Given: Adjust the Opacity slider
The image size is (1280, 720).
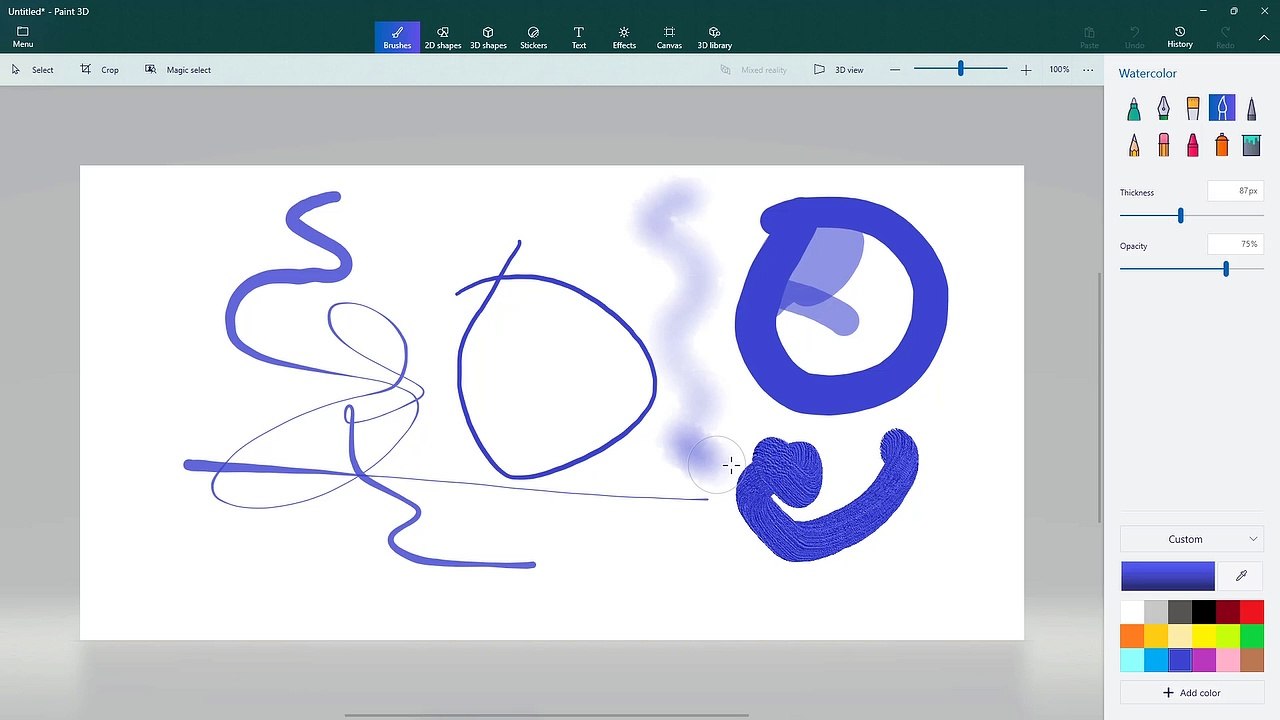Looking at the screenshot, I should point(1225,269).
